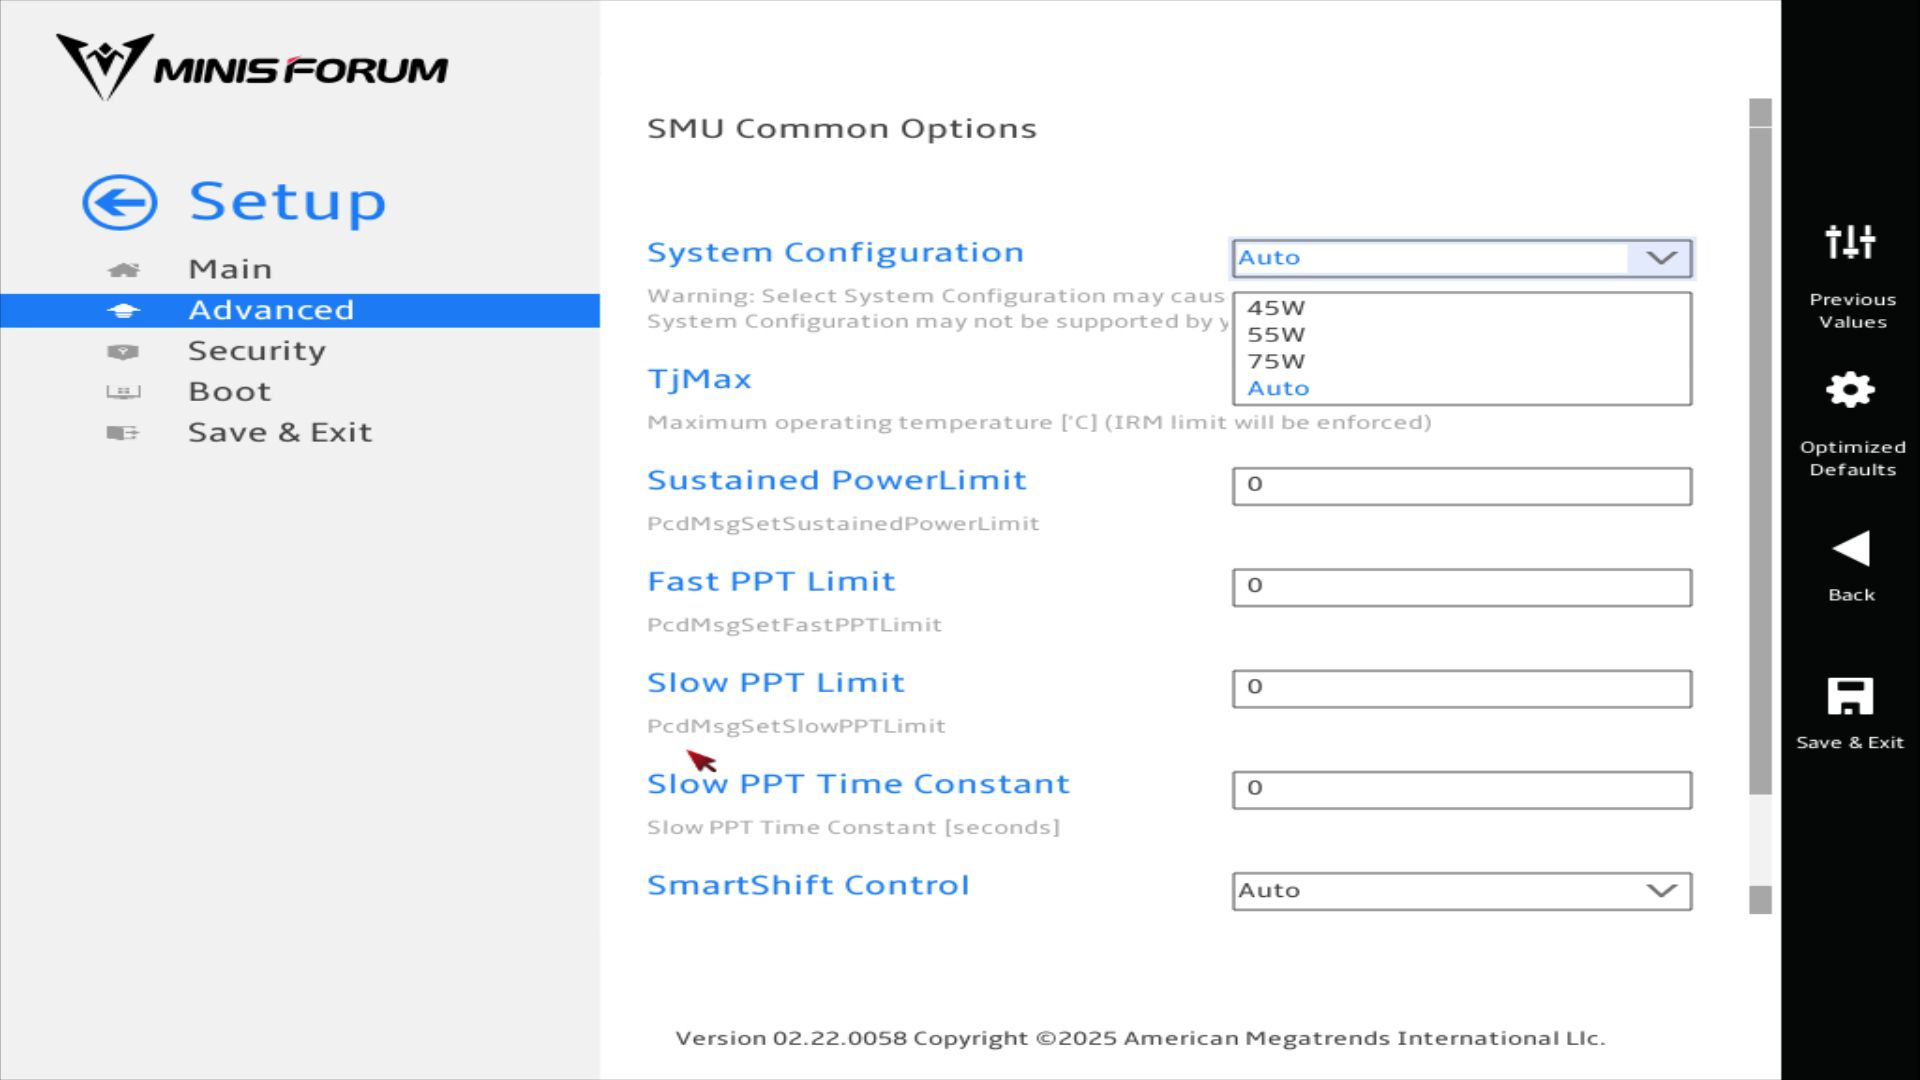The image size is (1920, 1080).
Task: Click the Boot icon in sidebar
Action: click(x=123, y=392)
